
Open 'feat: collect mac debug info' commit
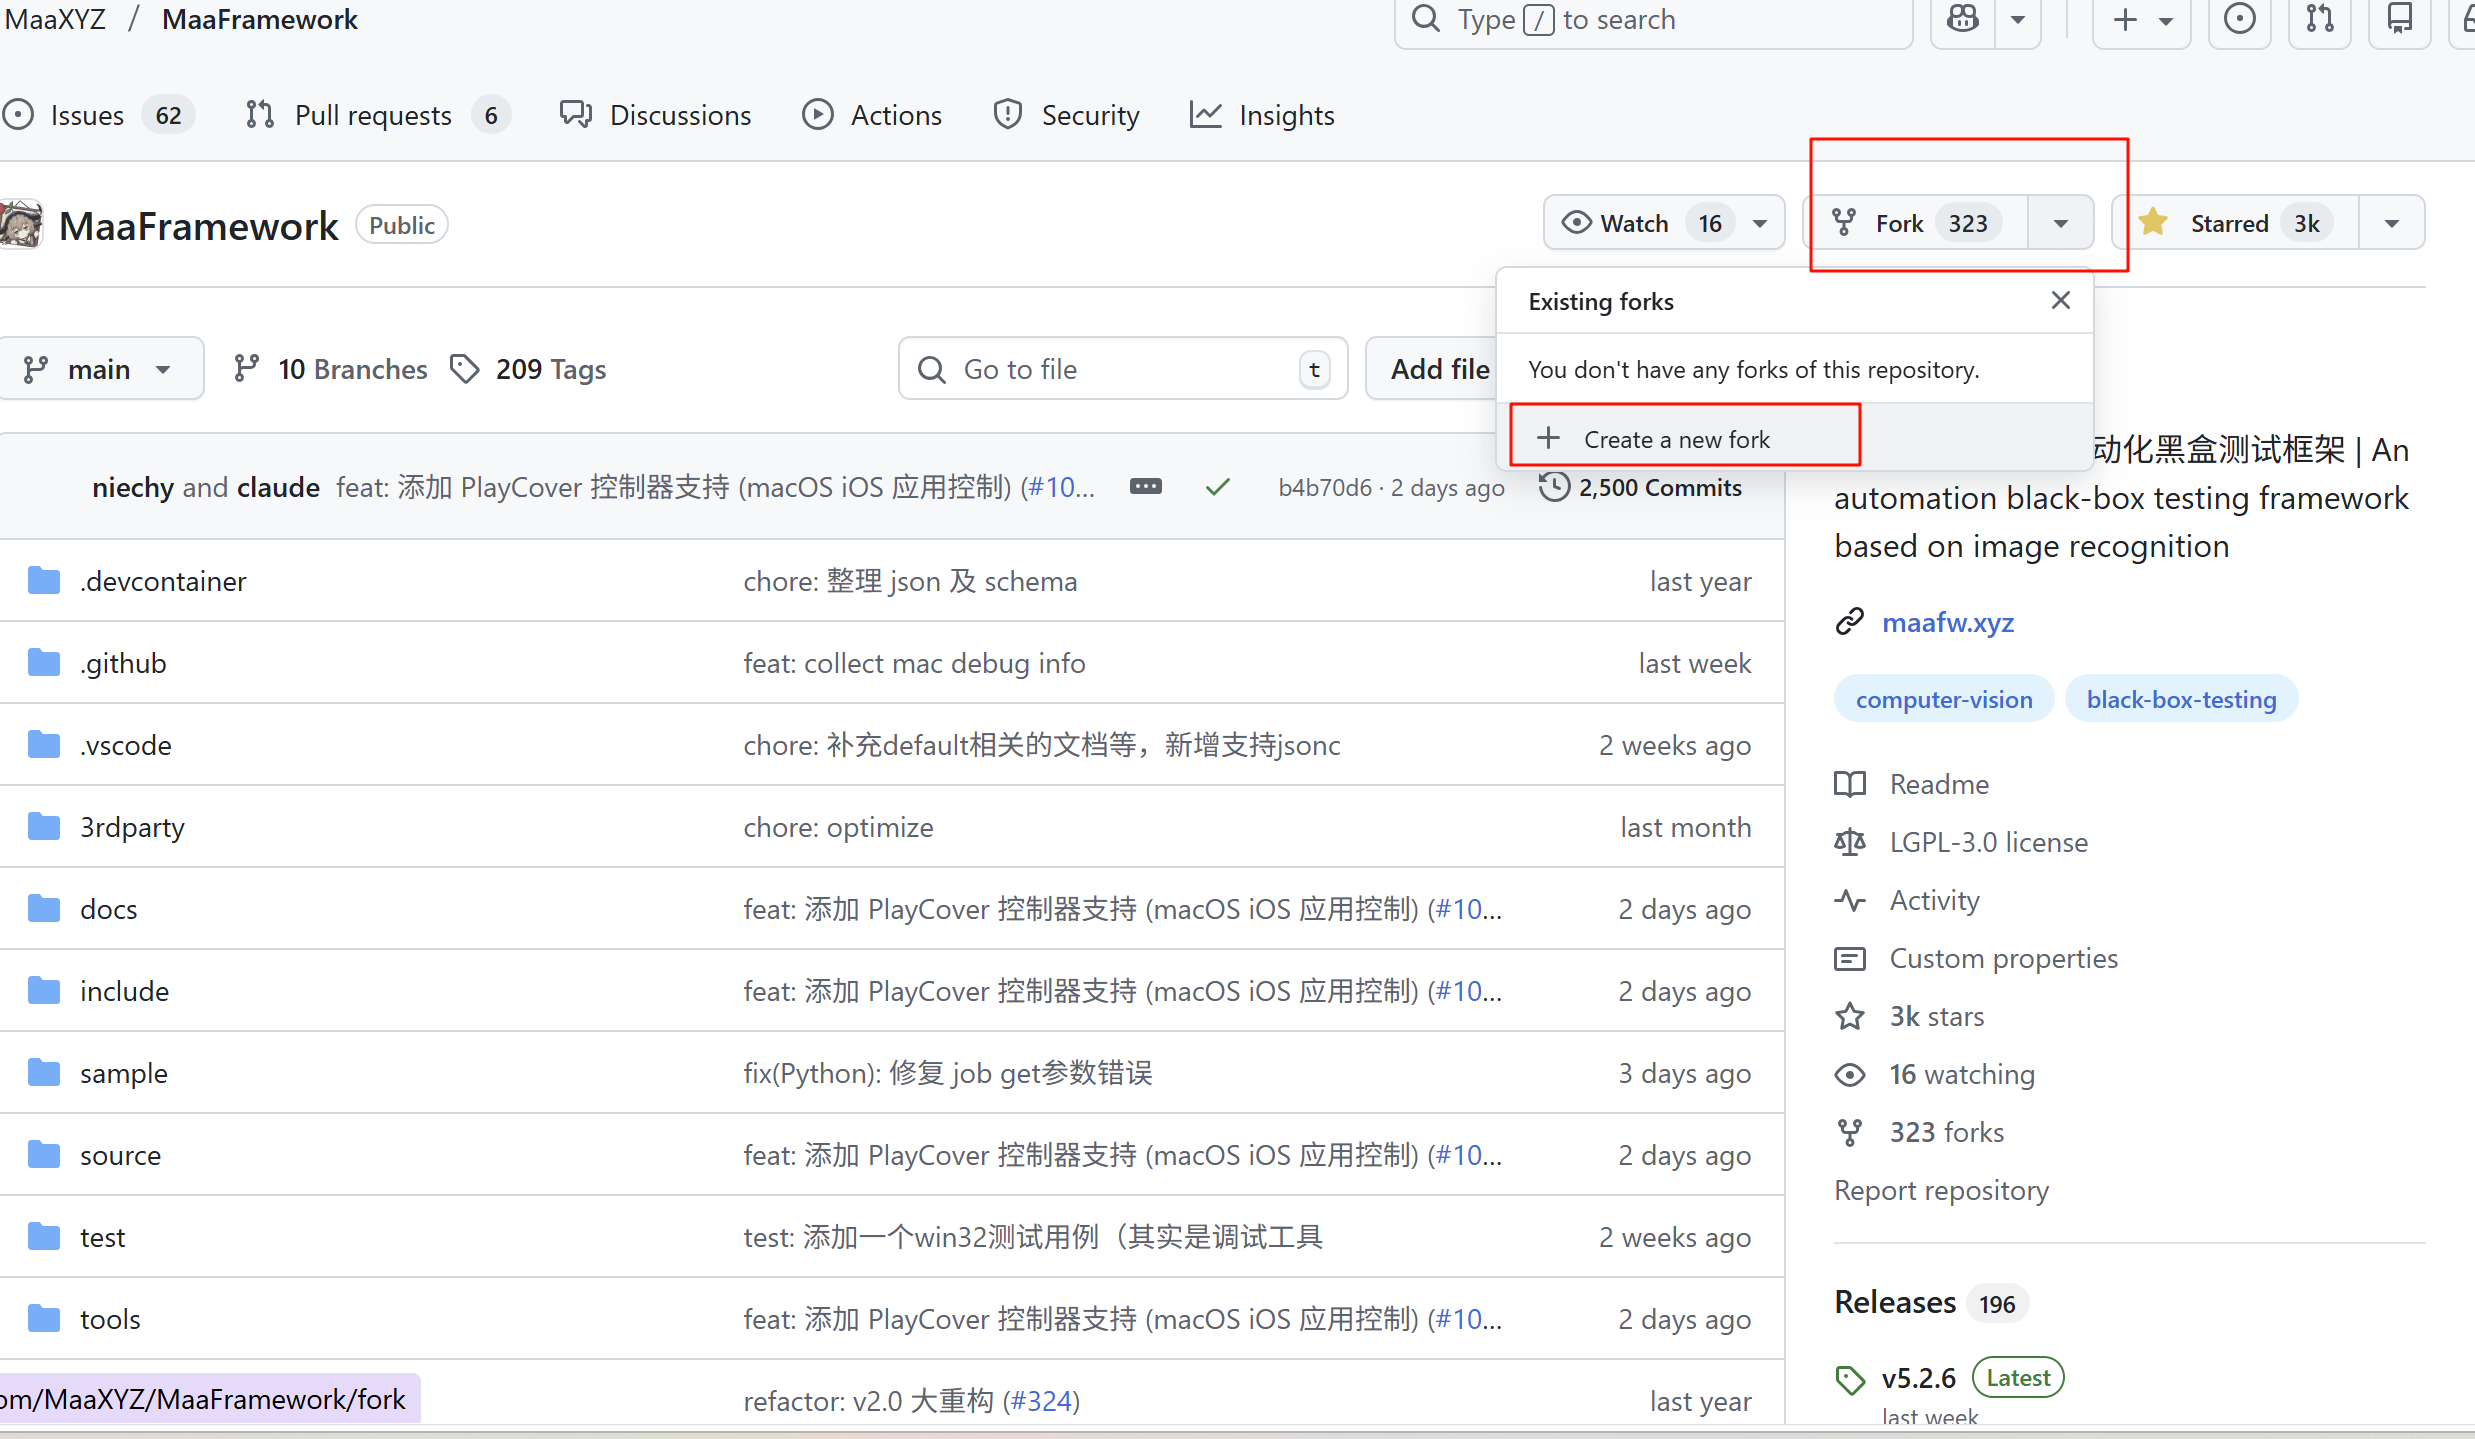click(914, 663)
